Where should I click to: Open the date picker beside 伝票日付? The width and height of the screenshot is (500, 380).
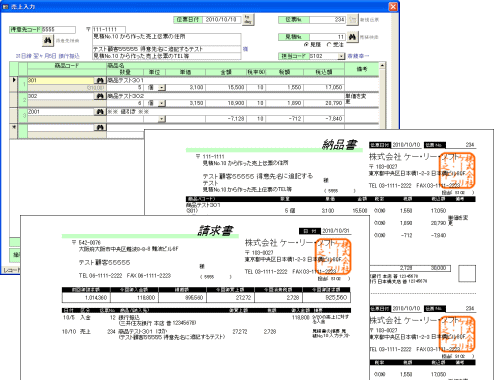point(248,19)
